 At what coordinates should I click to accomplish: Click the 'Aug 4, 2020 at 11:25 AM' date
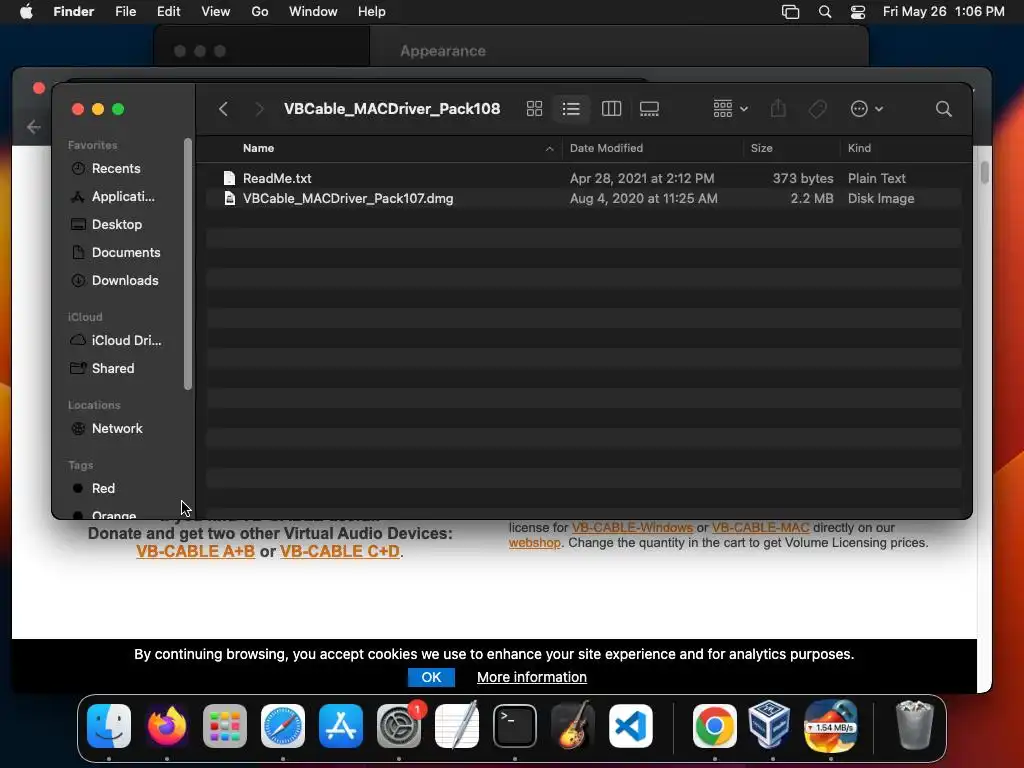click(x=643, y=199)
